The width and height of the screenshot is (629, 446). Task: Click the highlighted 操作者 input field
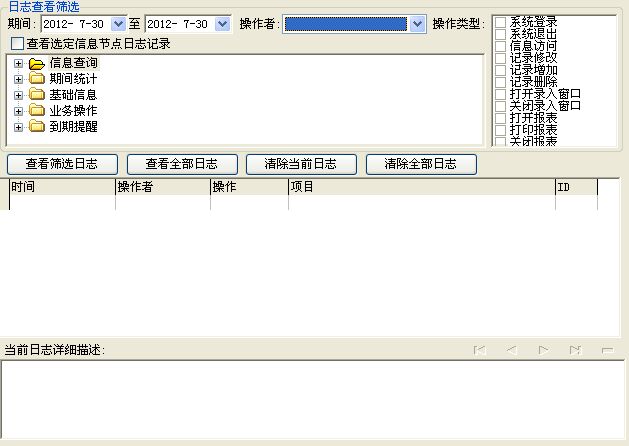(346, 24)
